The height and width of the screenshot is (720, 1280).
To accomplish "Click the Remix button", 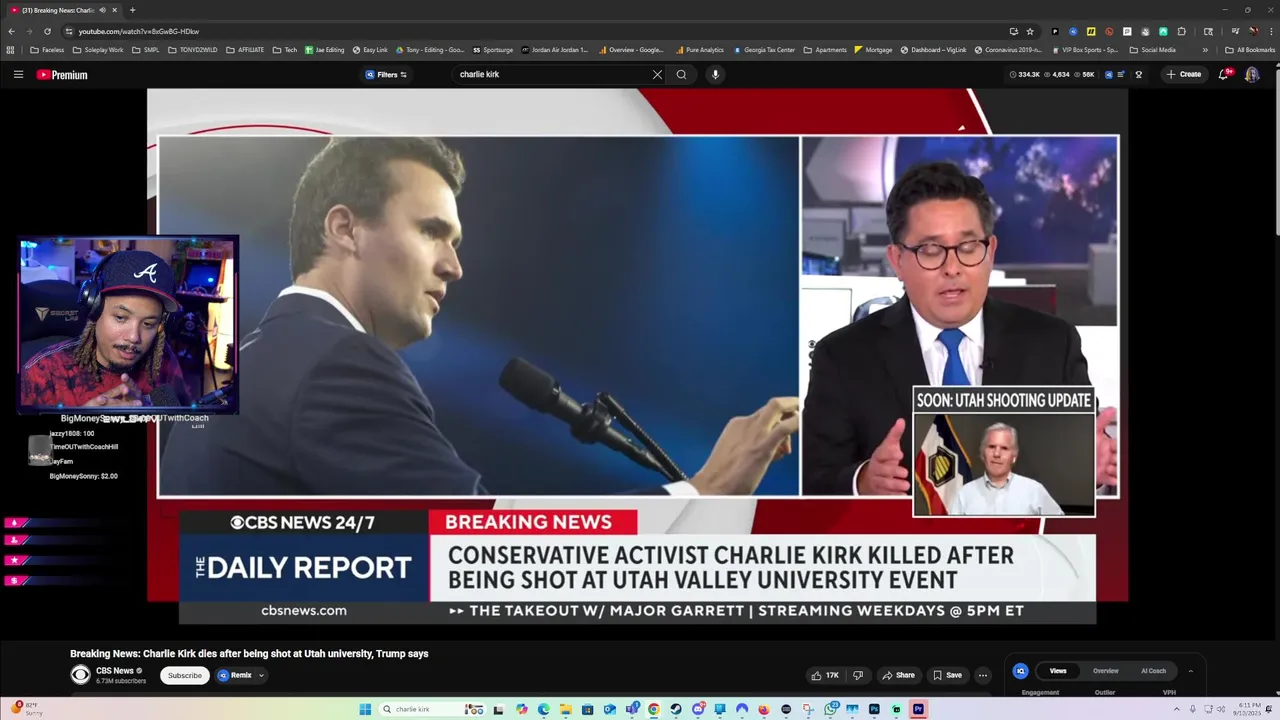I will (236, 675).
